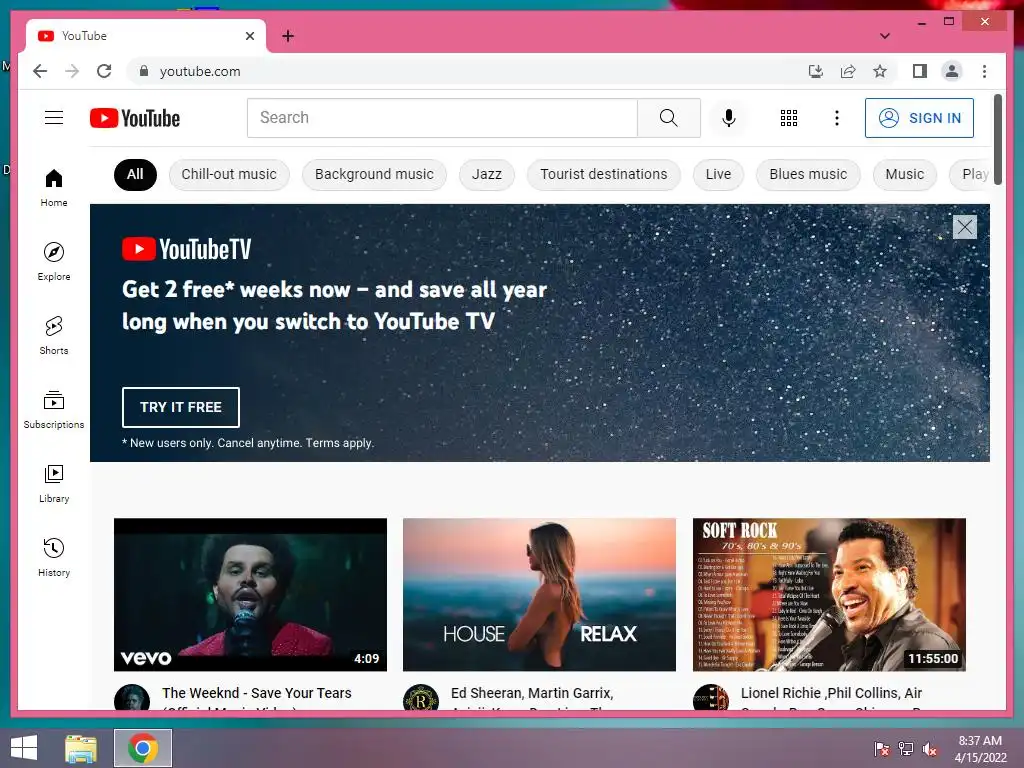Select the Live chip
Image resolution: width=1024 pixels, height=768 pixels.
[x=718, y=174]
